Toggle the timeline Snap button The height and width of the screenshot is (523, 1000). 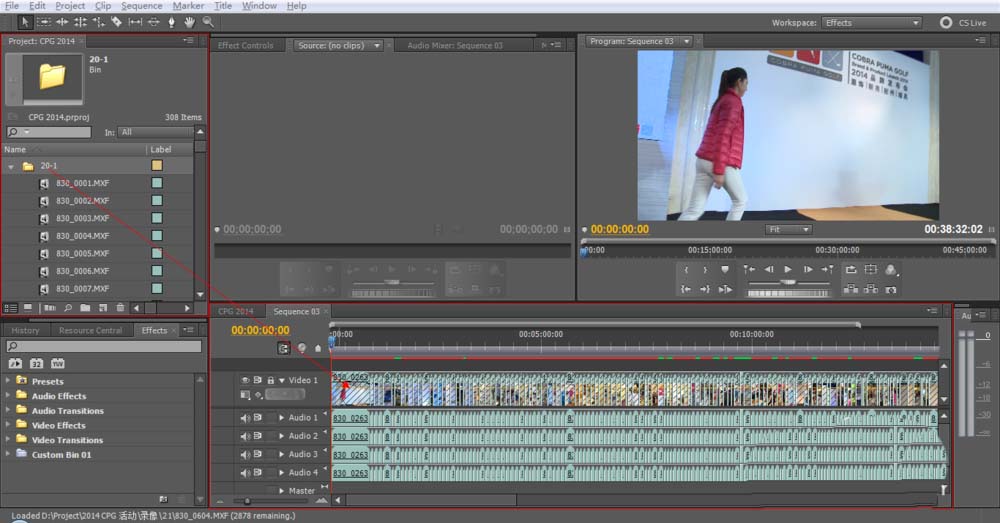click(x=284, y=348)
